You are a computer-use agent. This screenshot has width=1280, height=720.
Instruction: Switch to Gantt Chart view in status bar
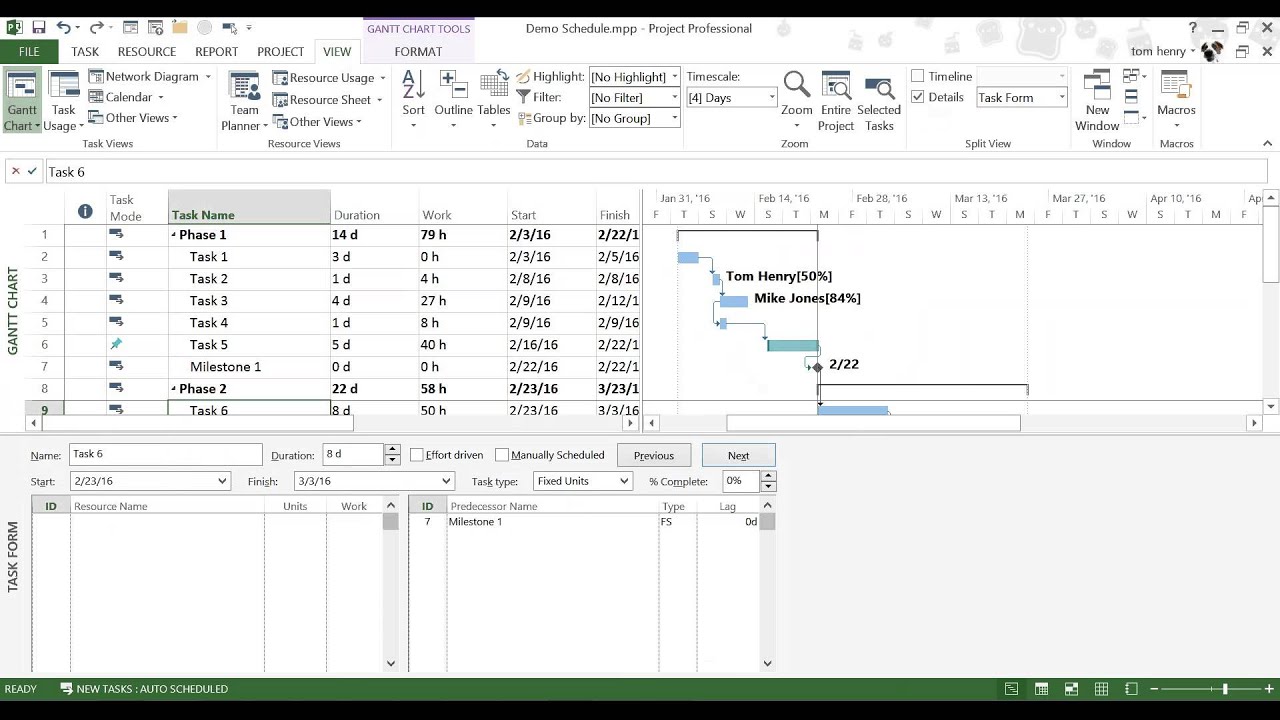point(1011,689)
